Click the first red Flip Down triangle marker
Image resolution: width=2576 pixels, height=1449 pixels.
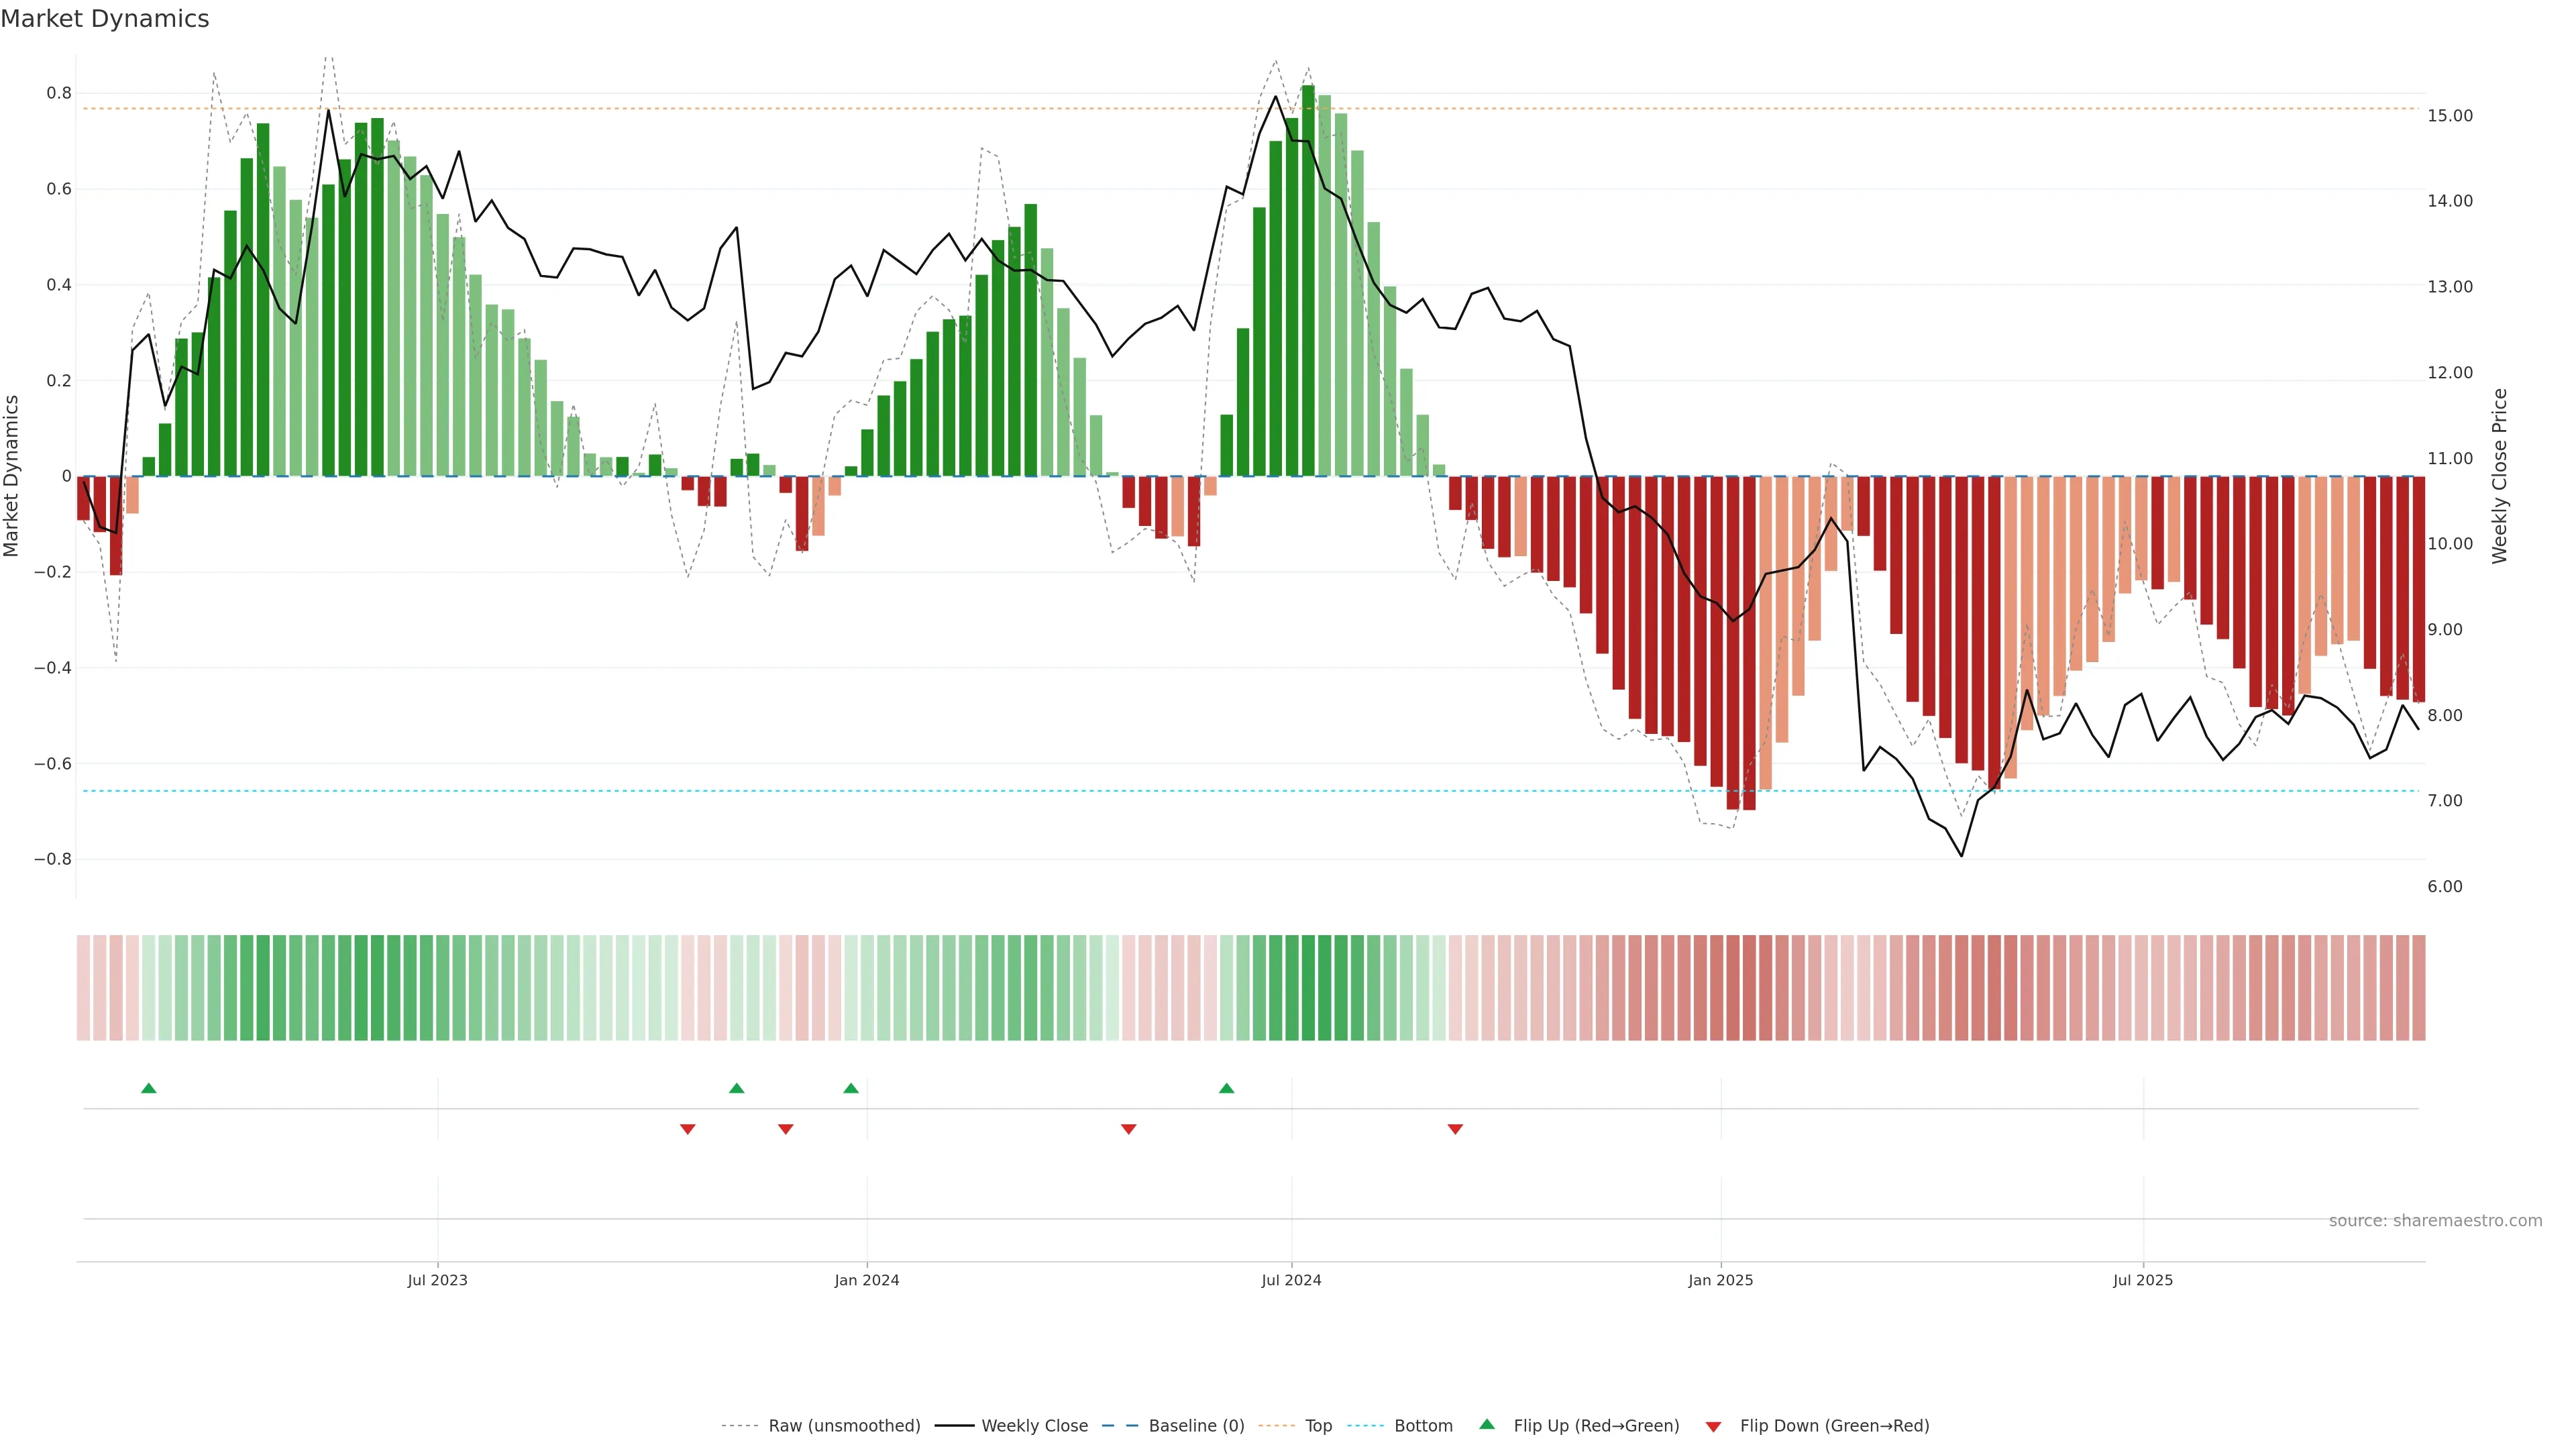[688, 1129]
